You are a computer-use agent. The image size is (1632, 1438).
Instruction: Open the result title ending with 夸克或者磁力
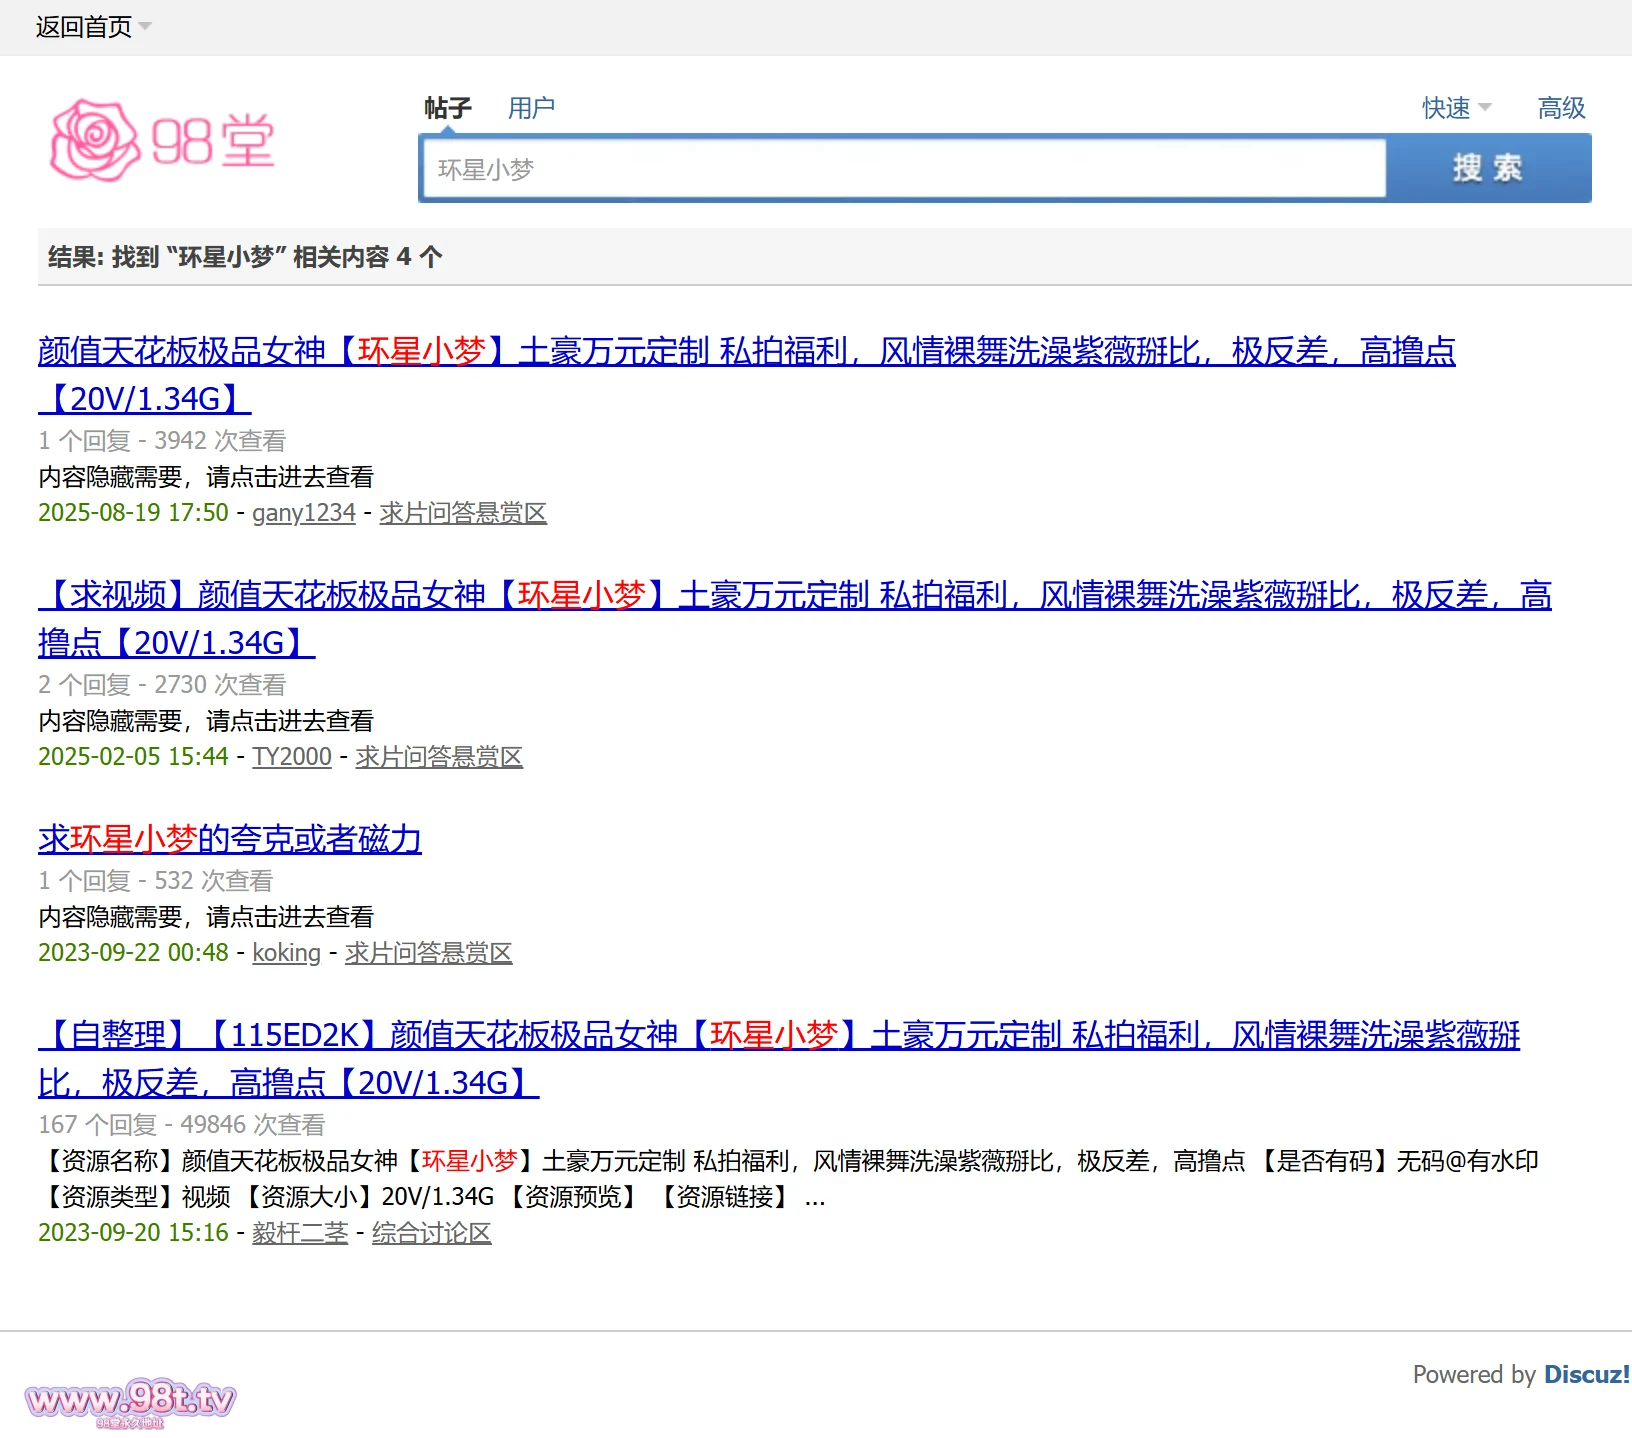tap(230, 839)
